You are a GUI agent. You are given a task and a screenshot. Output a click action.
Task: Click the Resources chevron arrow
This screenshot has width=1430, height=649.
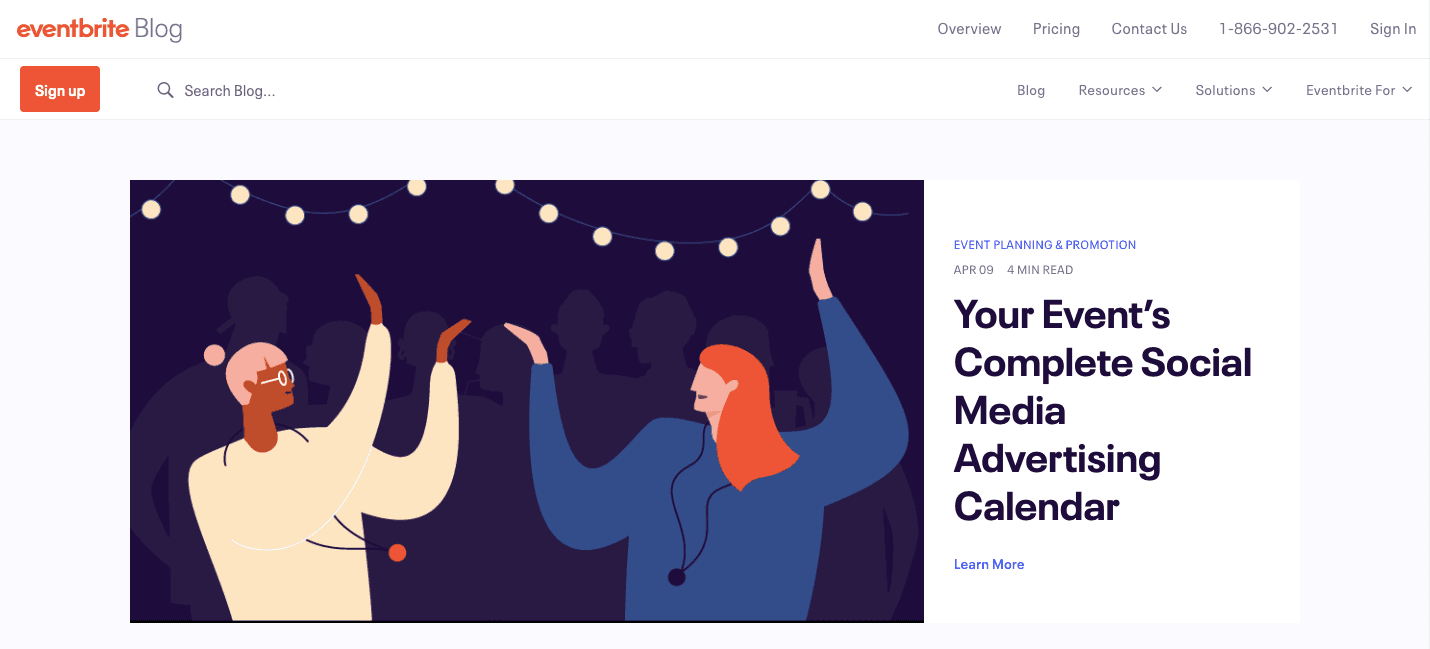tap(1158, 90)
